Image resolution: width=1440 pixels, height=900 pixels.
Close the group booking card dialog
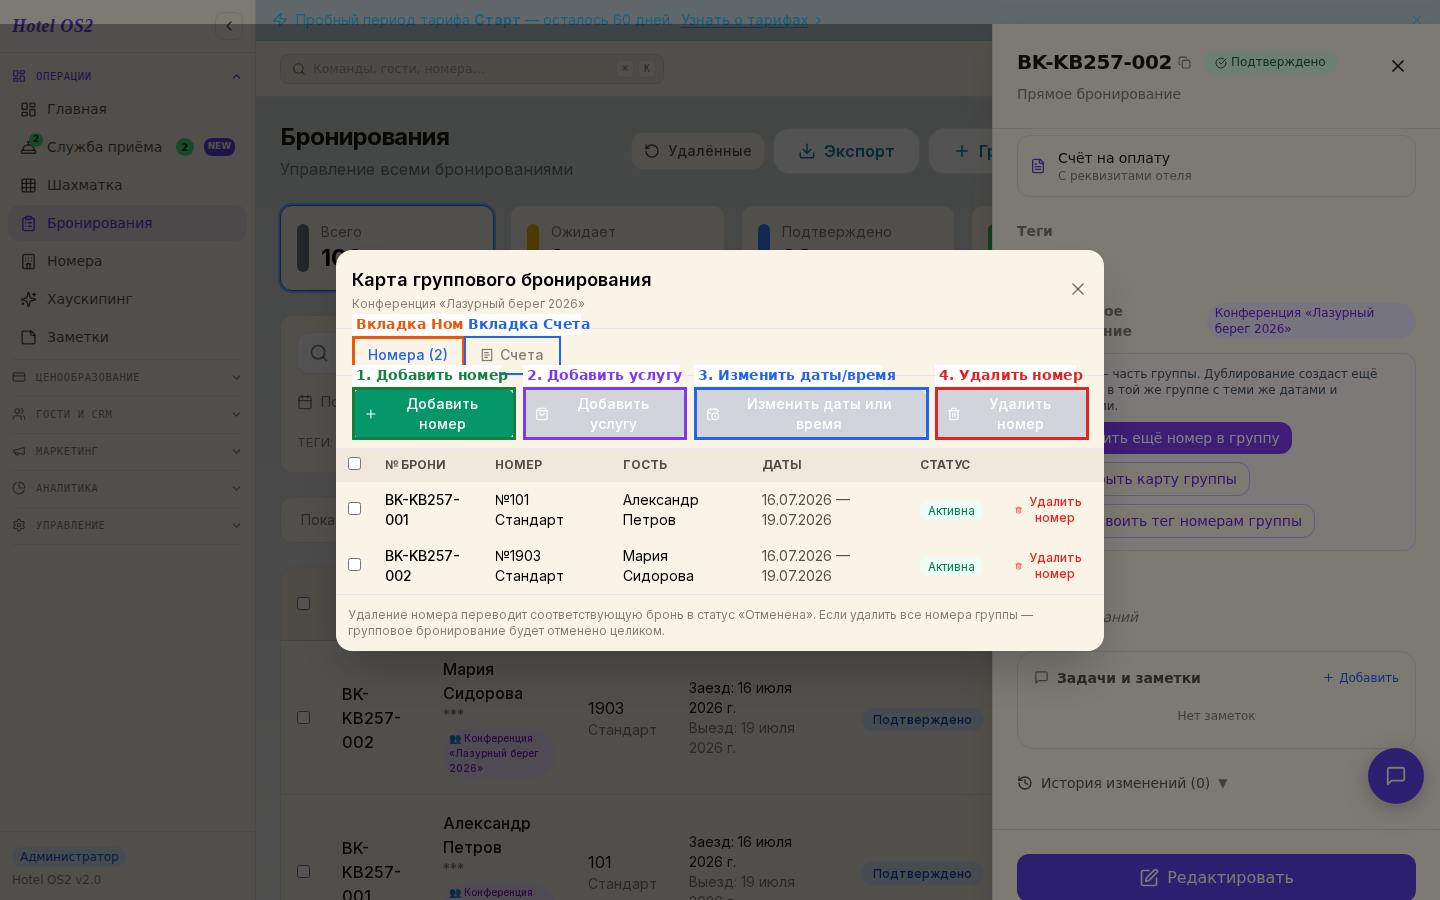click(x=1078, y=289)
